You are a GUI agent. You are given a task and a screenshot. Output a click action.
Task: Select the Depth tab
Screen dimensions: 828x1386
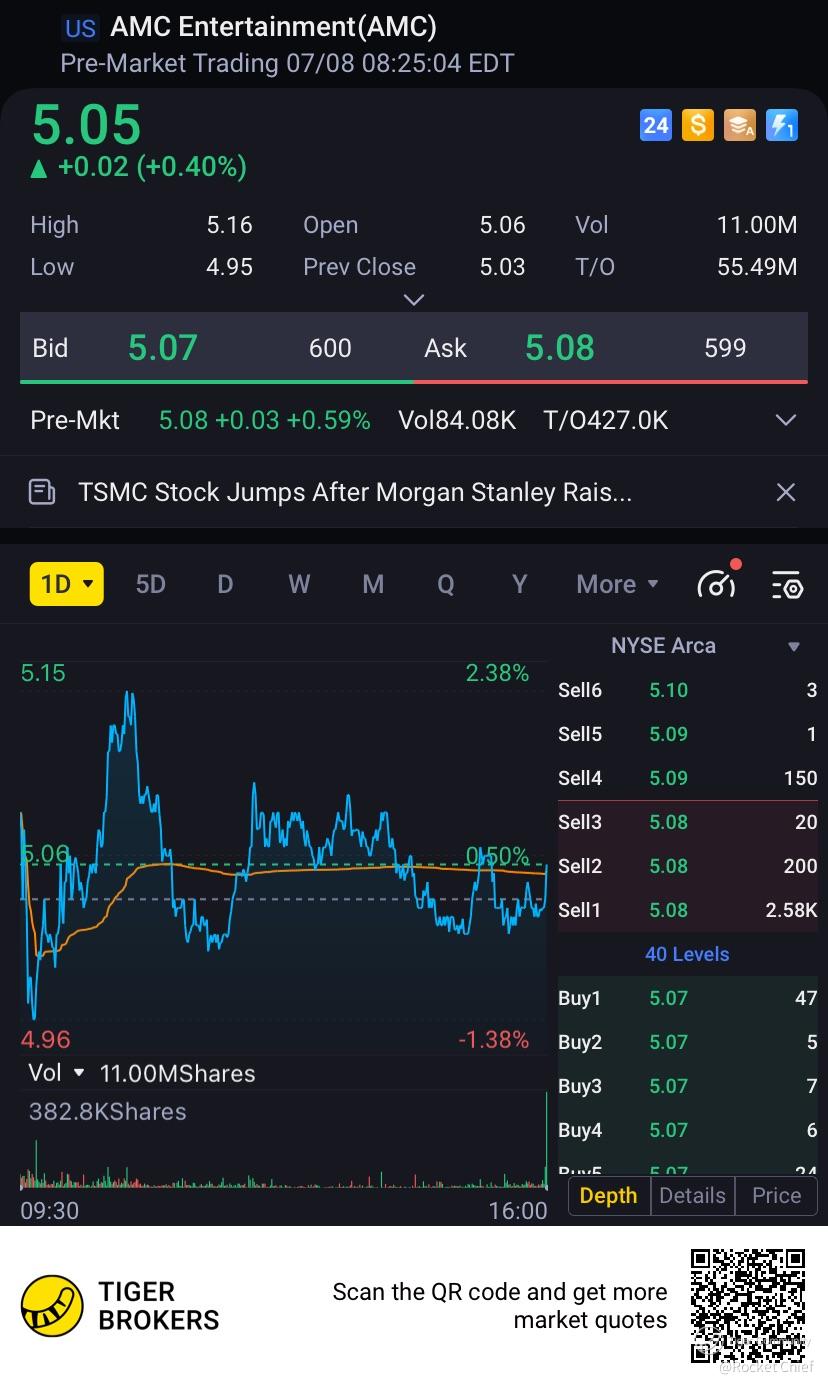(608, 1196)
